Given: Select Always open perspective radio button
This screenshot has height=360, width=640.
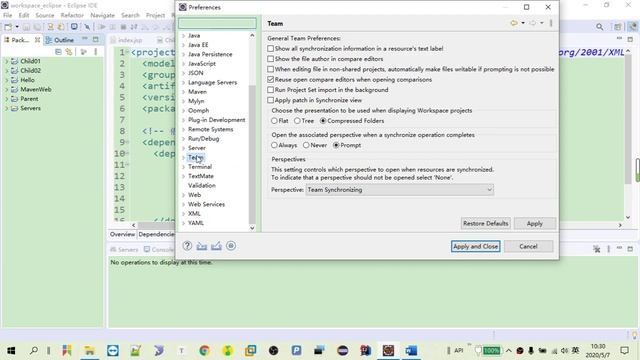Looking at the screenshot, I should 274,145.
